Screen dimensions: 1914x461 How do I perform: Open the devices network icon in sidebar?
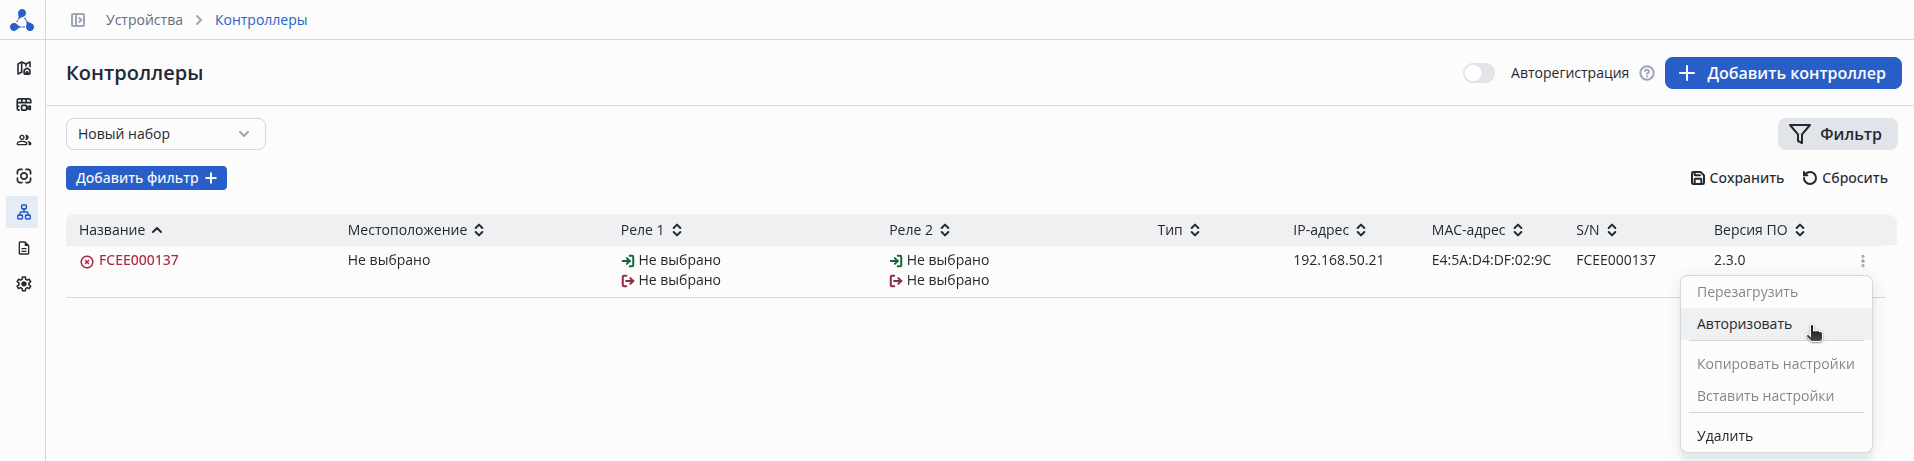tap(24, 212)
